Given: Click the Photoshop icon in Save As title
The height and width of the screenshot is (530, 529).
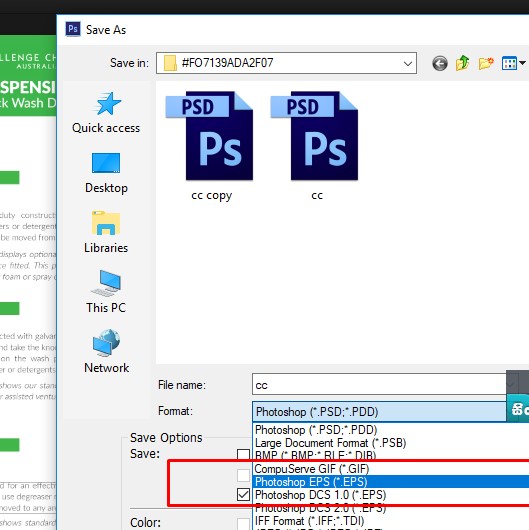Looking at the screenshot, I should [x=73, y=29].
